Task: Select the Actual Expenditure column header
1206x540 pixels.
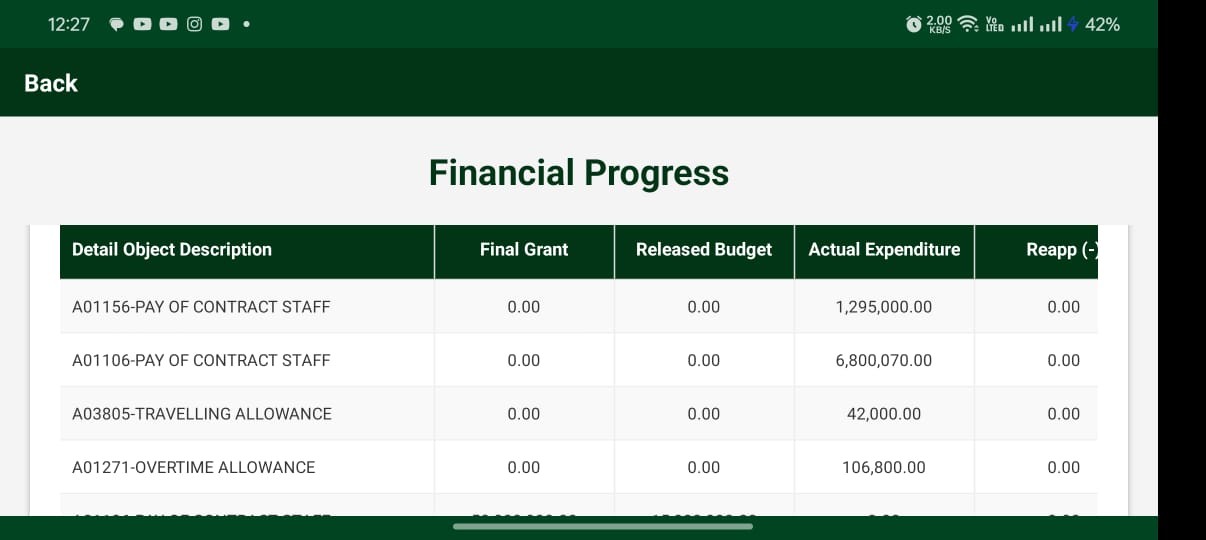Action: [884, 251]
